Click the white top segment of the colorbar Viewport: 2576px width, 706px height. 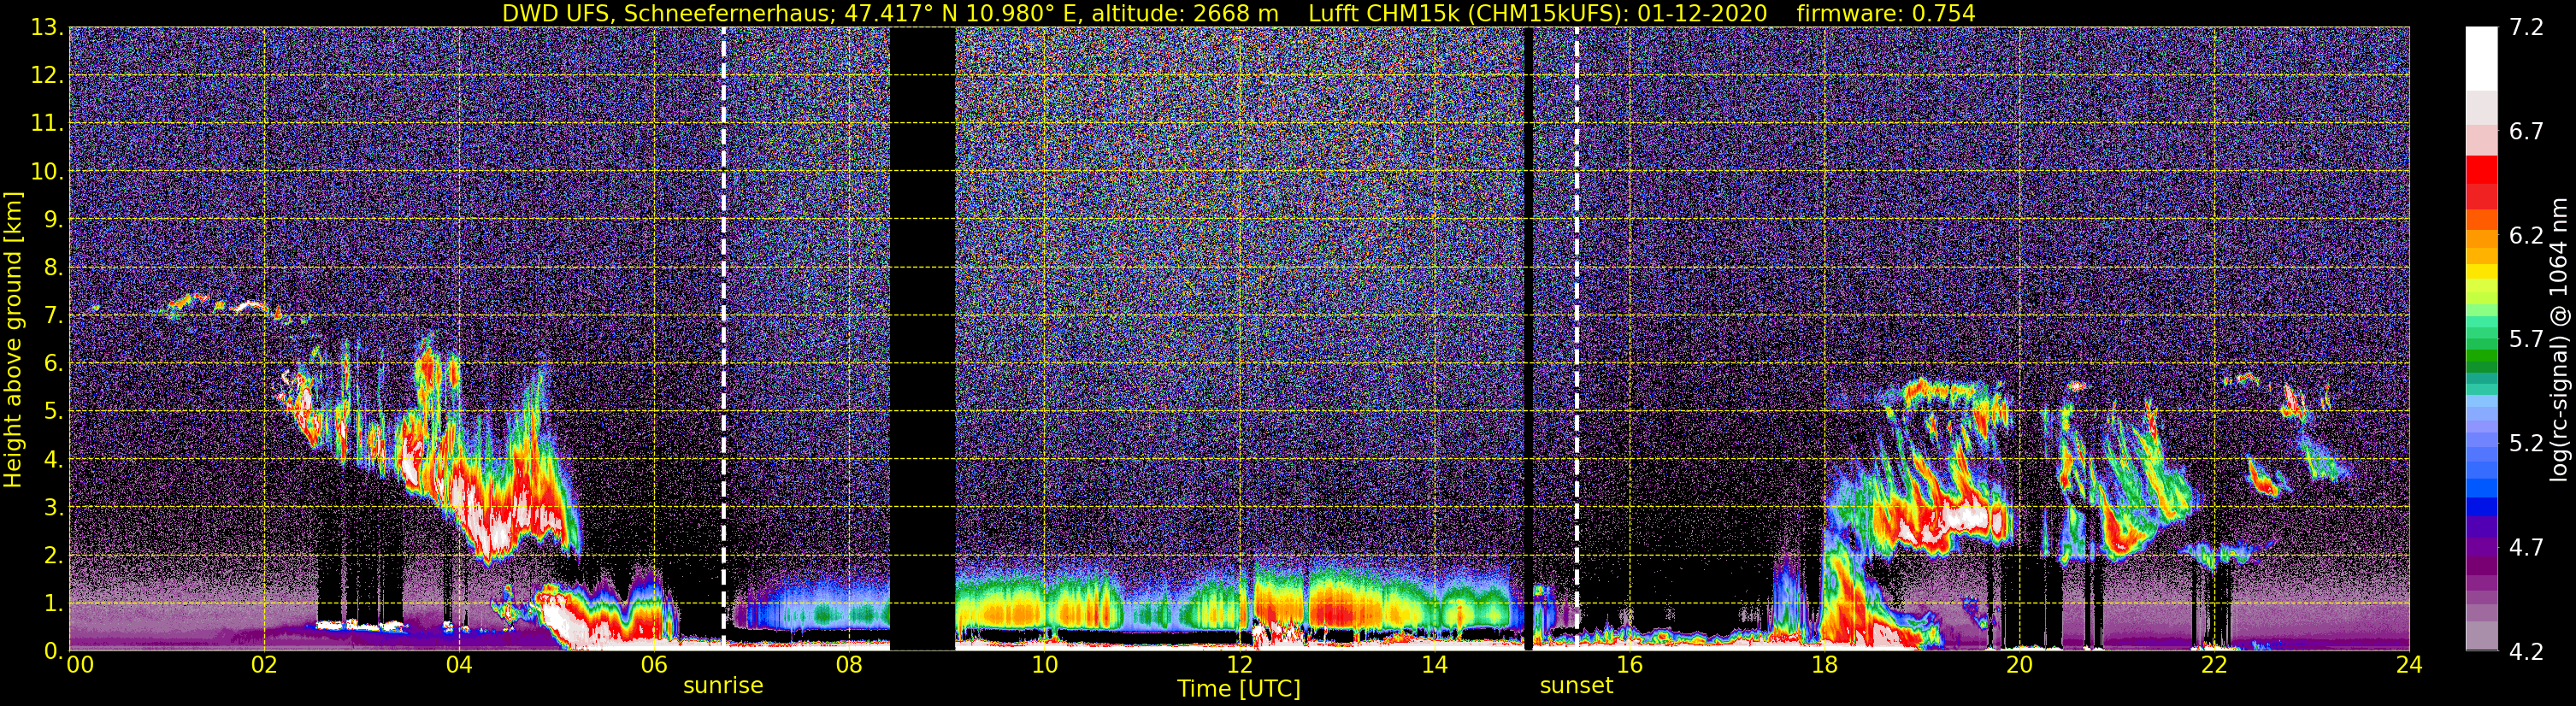(x=2481, y=58)
